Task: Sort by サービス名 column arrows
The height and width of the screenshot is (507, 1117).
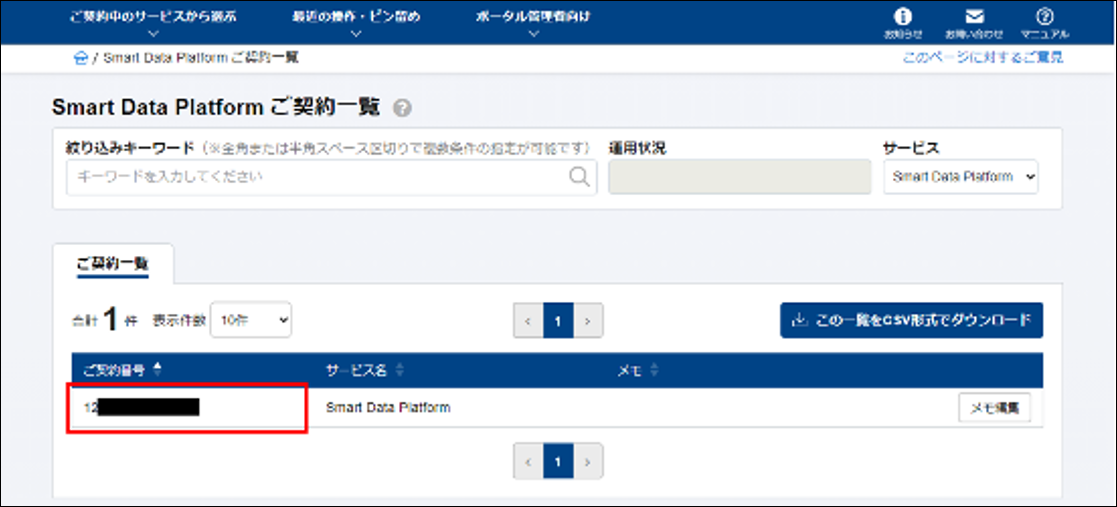Action: point(400,370)
